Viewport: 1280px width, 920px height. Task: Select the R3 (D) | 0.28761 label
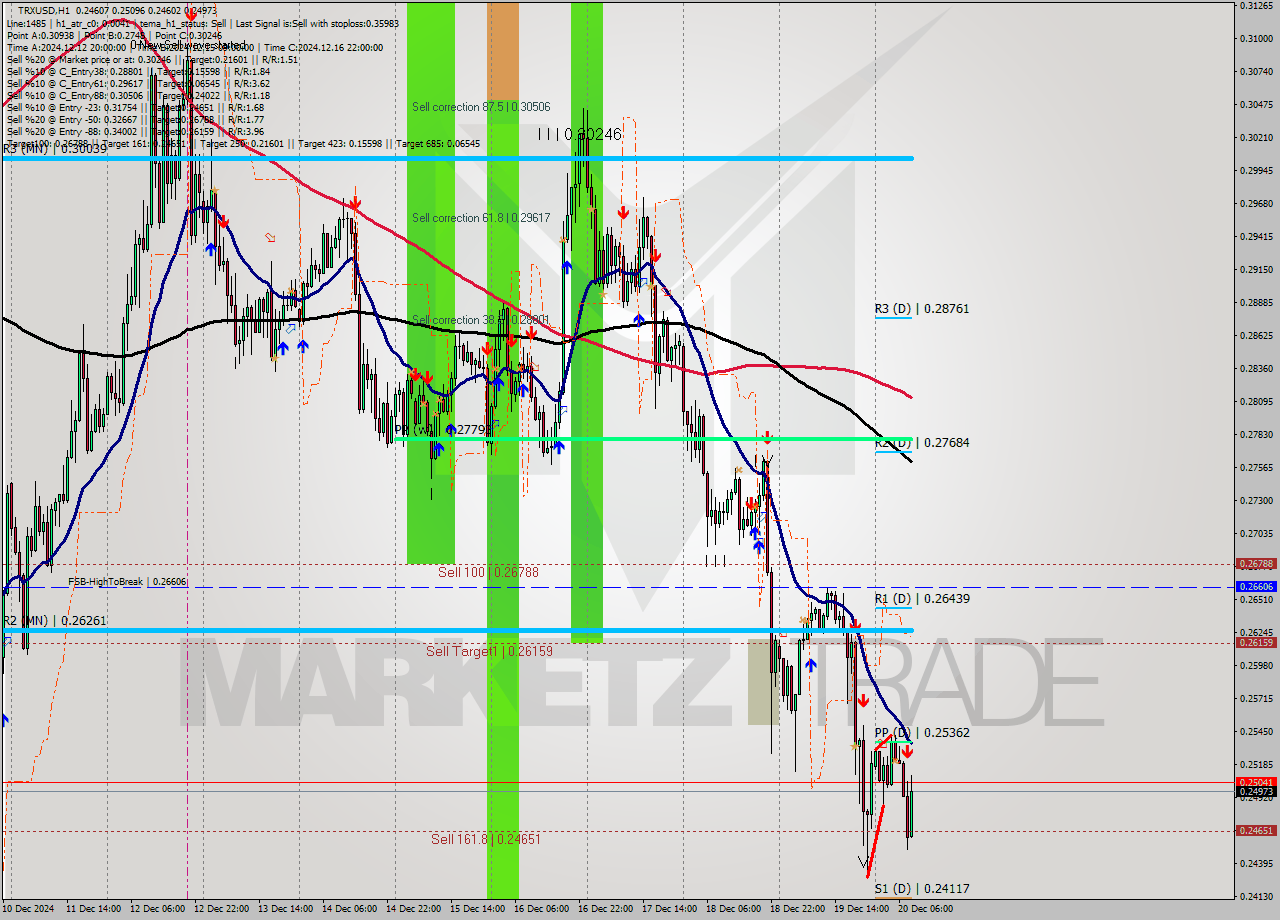pos(922,309)
